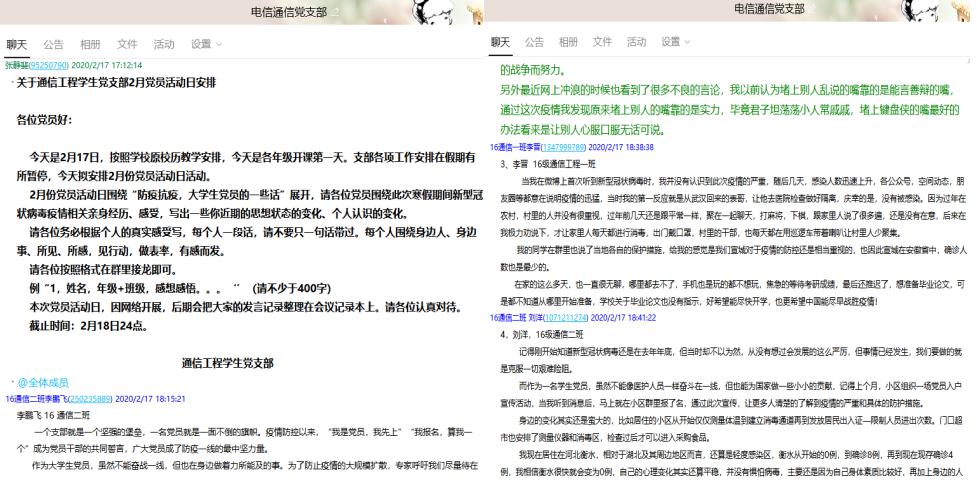Open 文件 tab in right window

603,42
